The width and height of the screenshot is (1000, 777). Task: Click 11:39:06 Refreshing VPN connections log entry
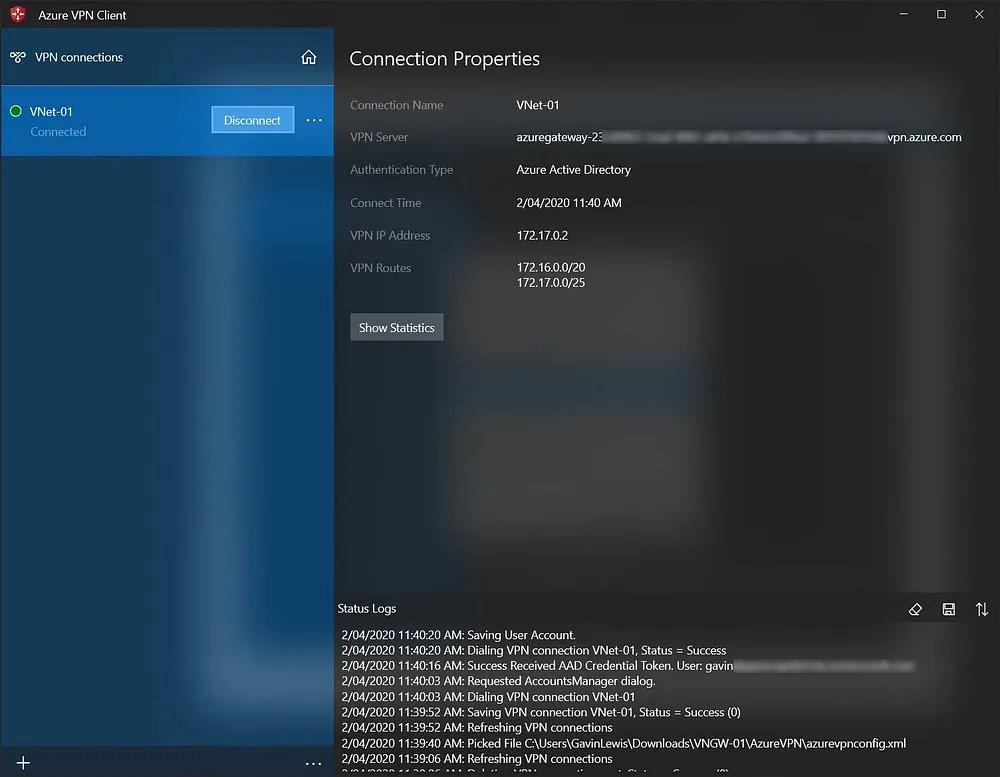(477, 758)
